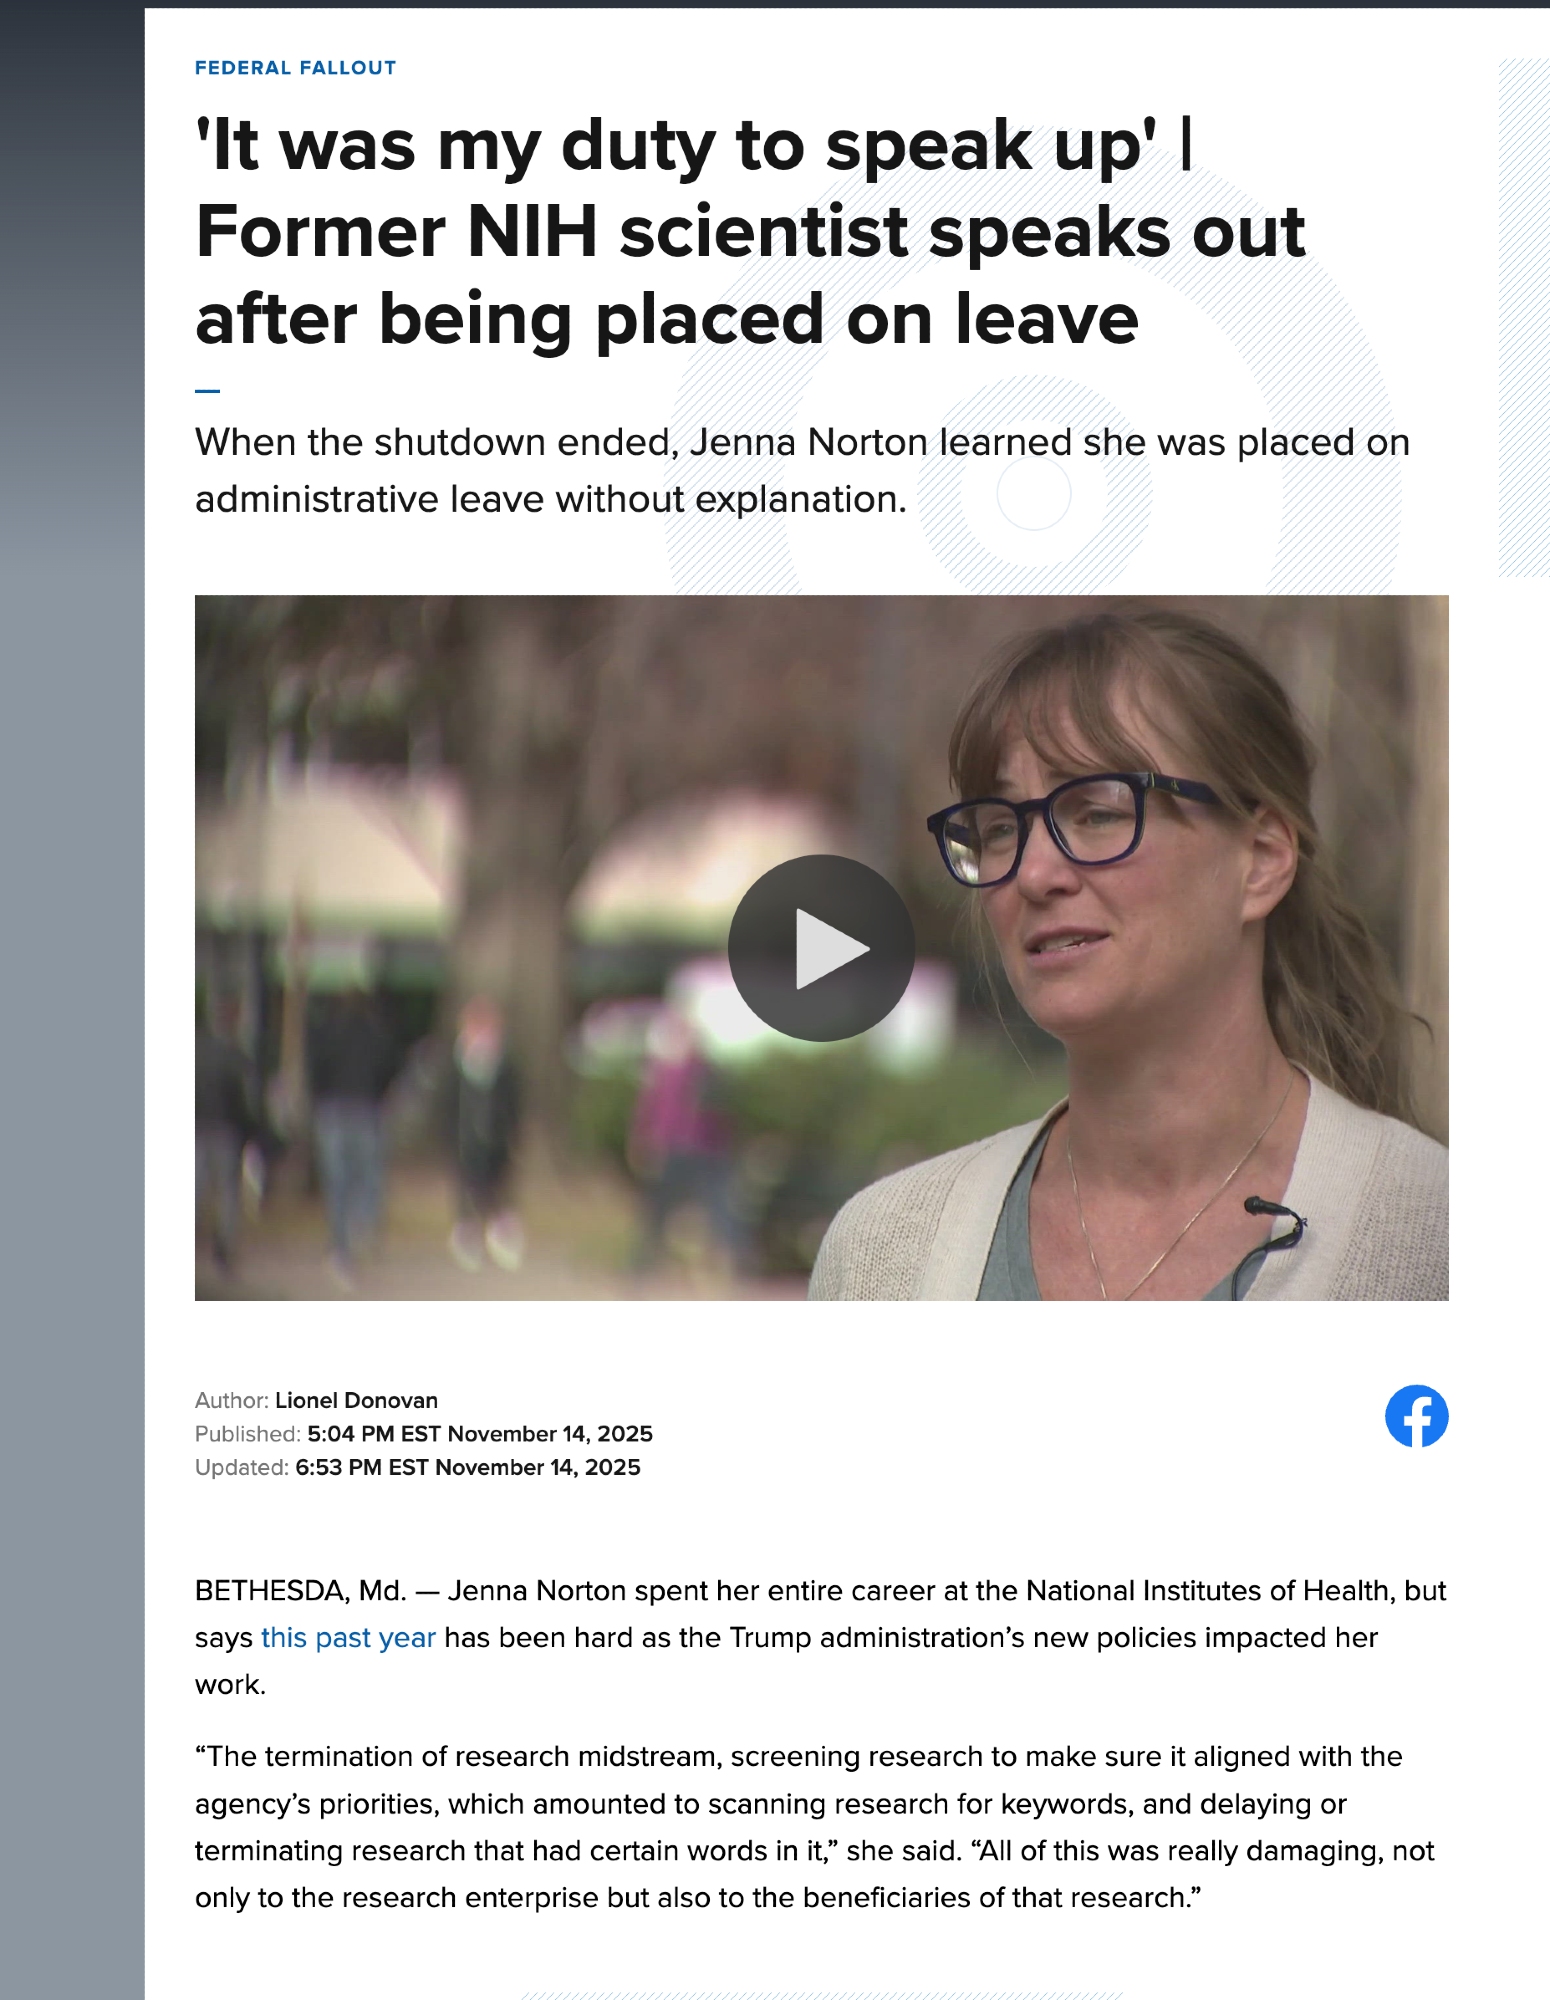
Task: Click the Published 5:04 PM EST timestamp
Action: 480,1433
